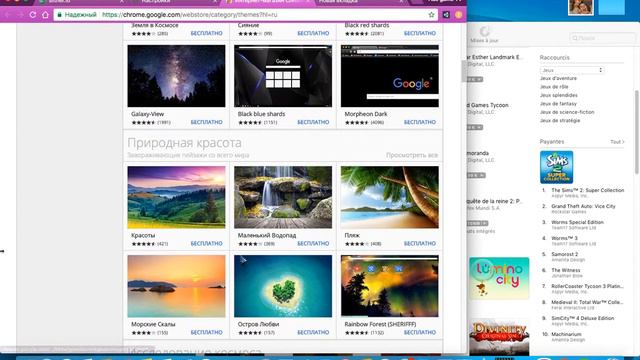The image size is (640, 360).
Task: Click the Jeux splendides shortcut link
Action: (559, 95)
